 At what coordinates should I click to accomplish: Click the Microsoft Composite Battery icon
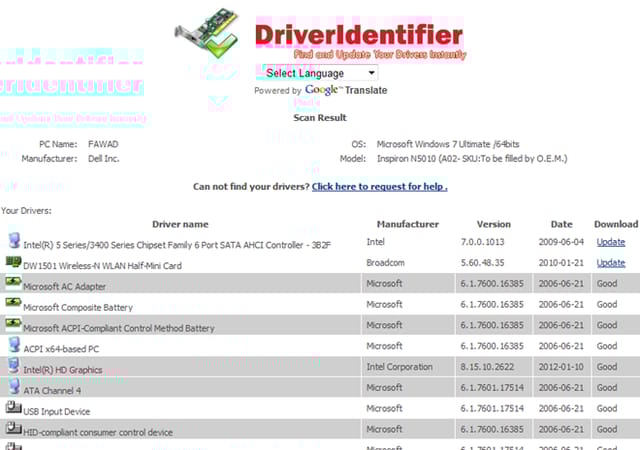[13, 303]
